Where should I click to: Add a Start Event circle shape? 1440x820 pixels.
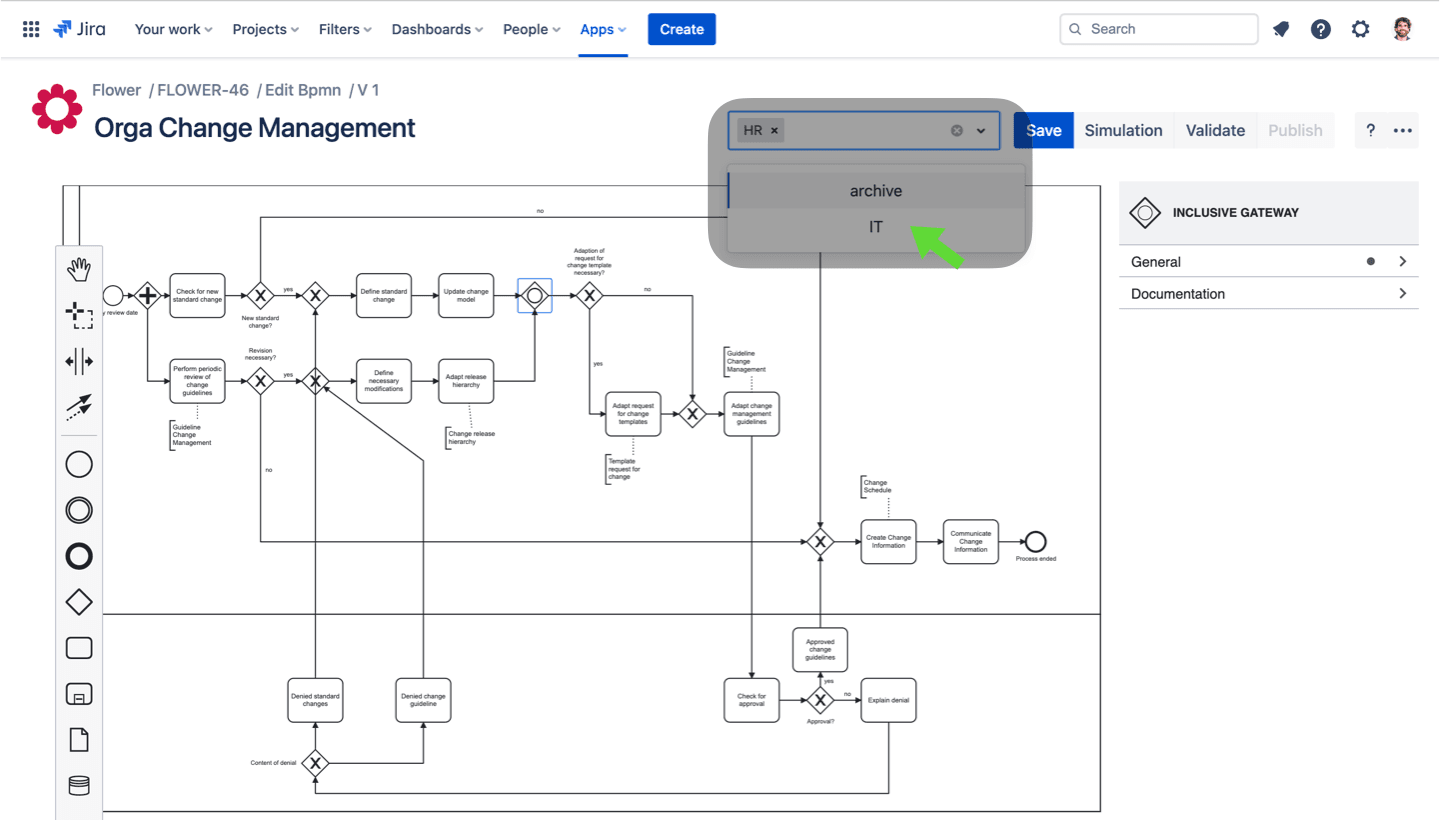(79, 464)
